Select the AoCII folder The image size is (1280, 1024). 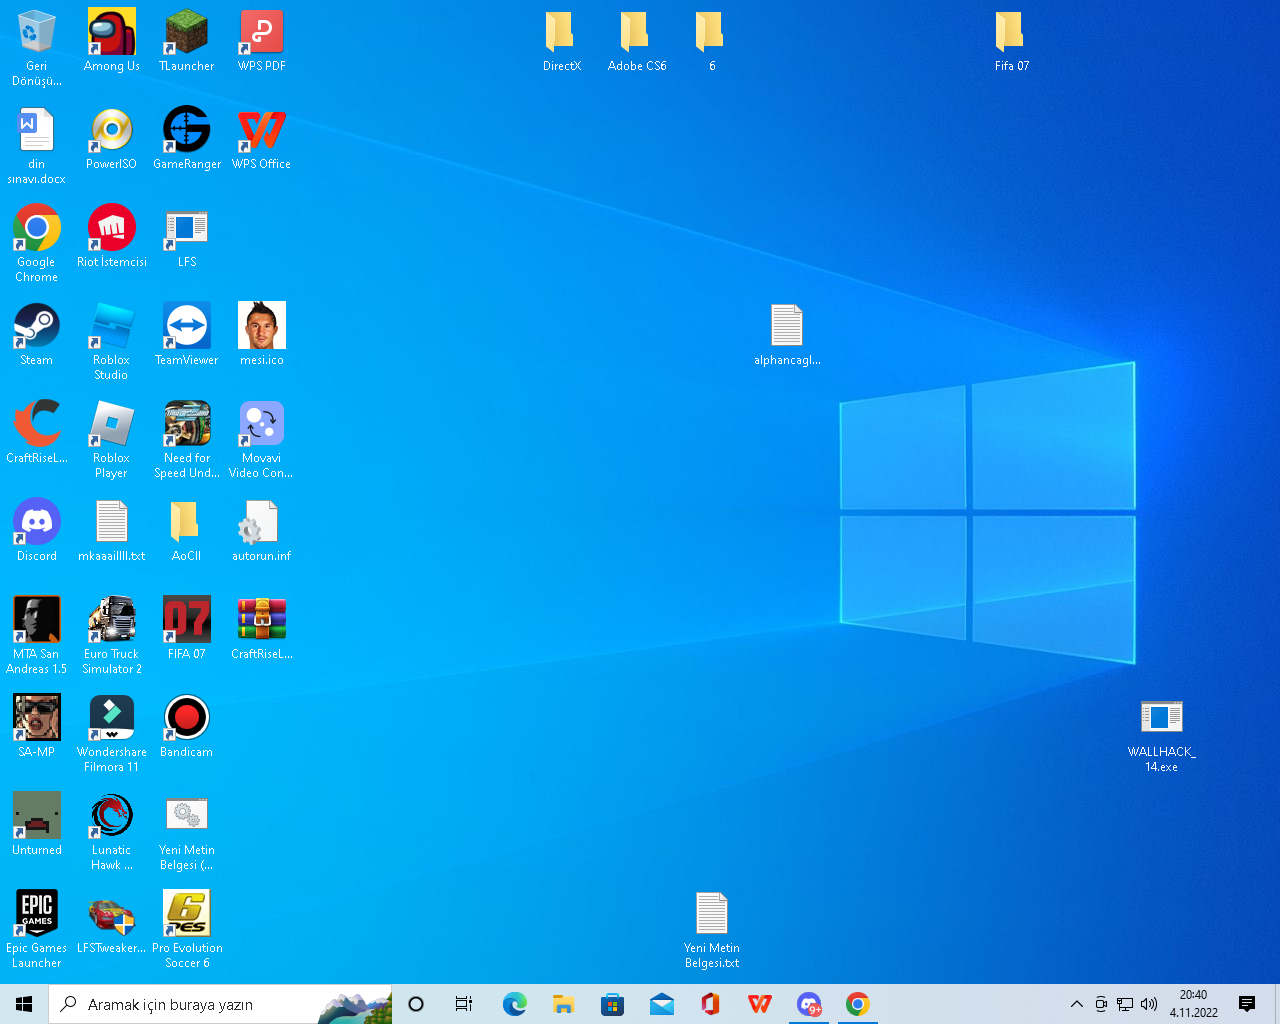coord(187,522)
